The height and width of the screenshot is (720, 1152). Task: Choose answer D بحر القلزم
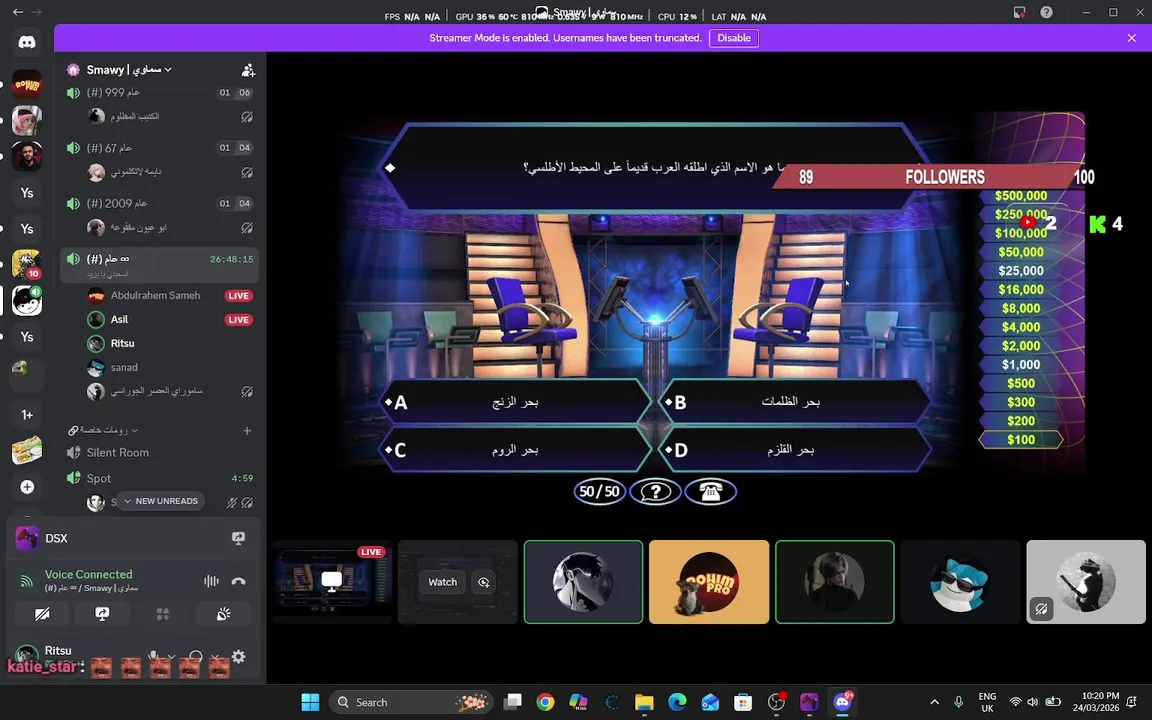[x=796, y=450]
